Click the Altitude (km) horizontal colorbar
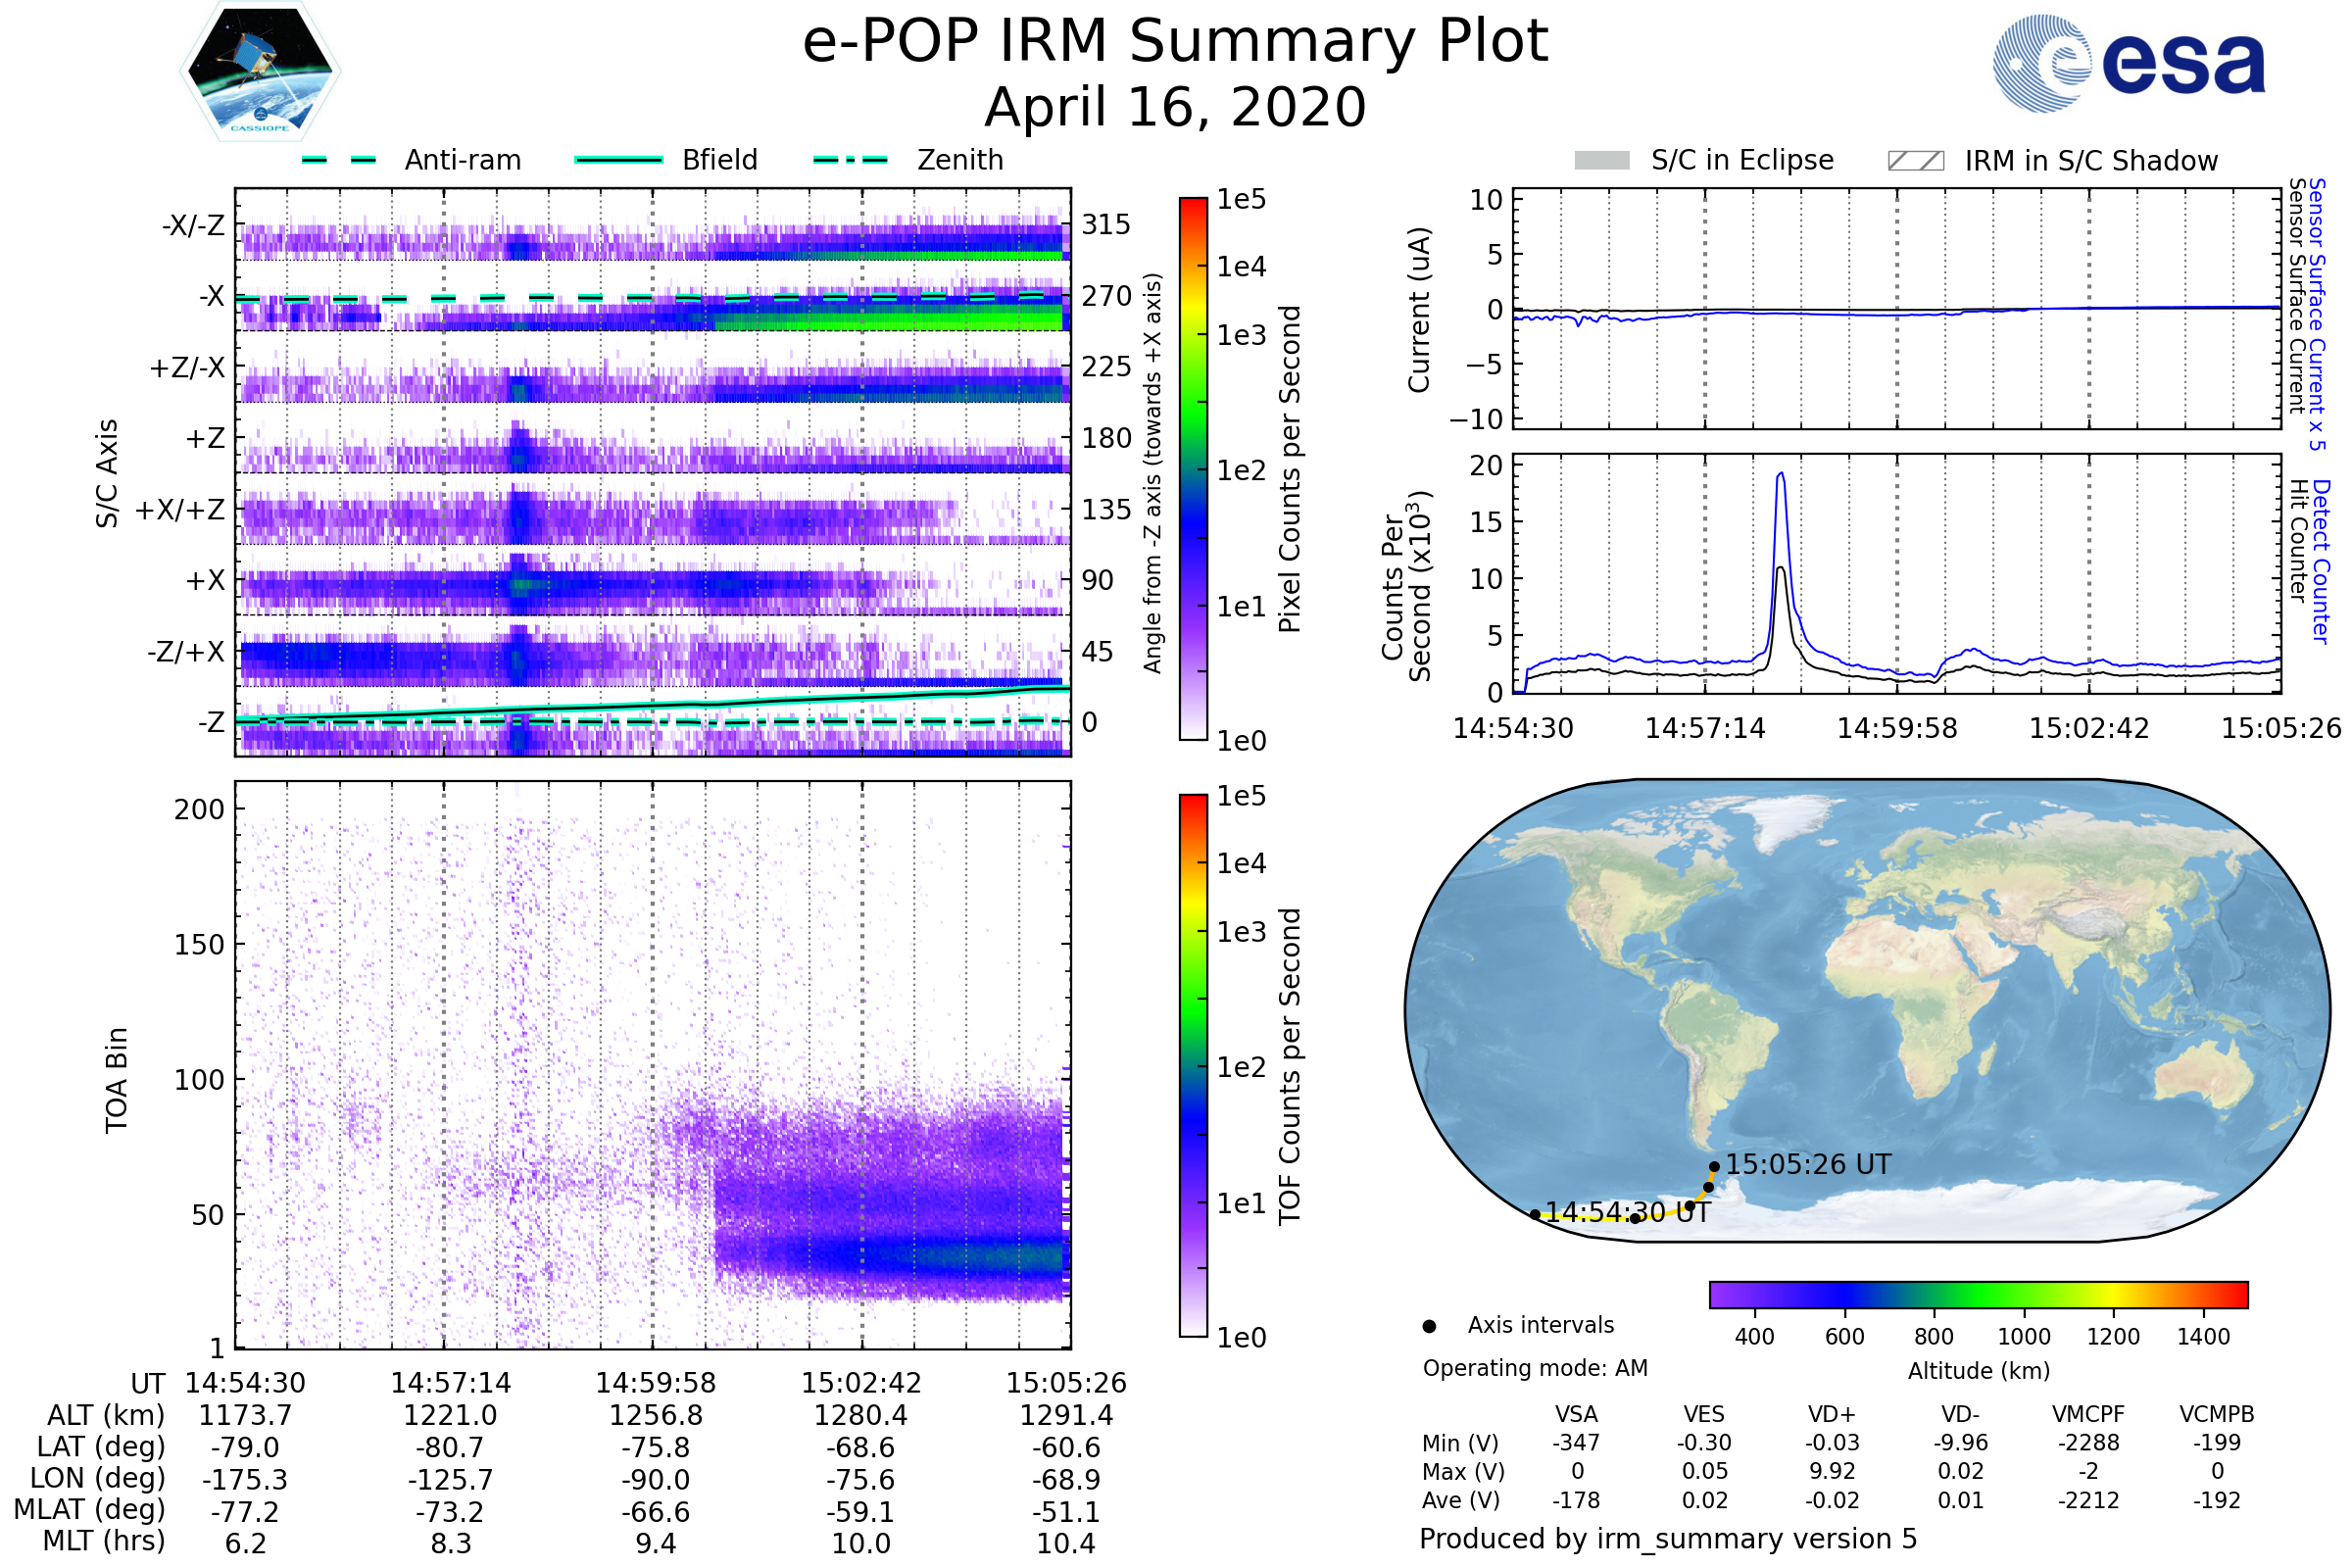The image size is (2352, 1568). (x=1978, y=1295)
